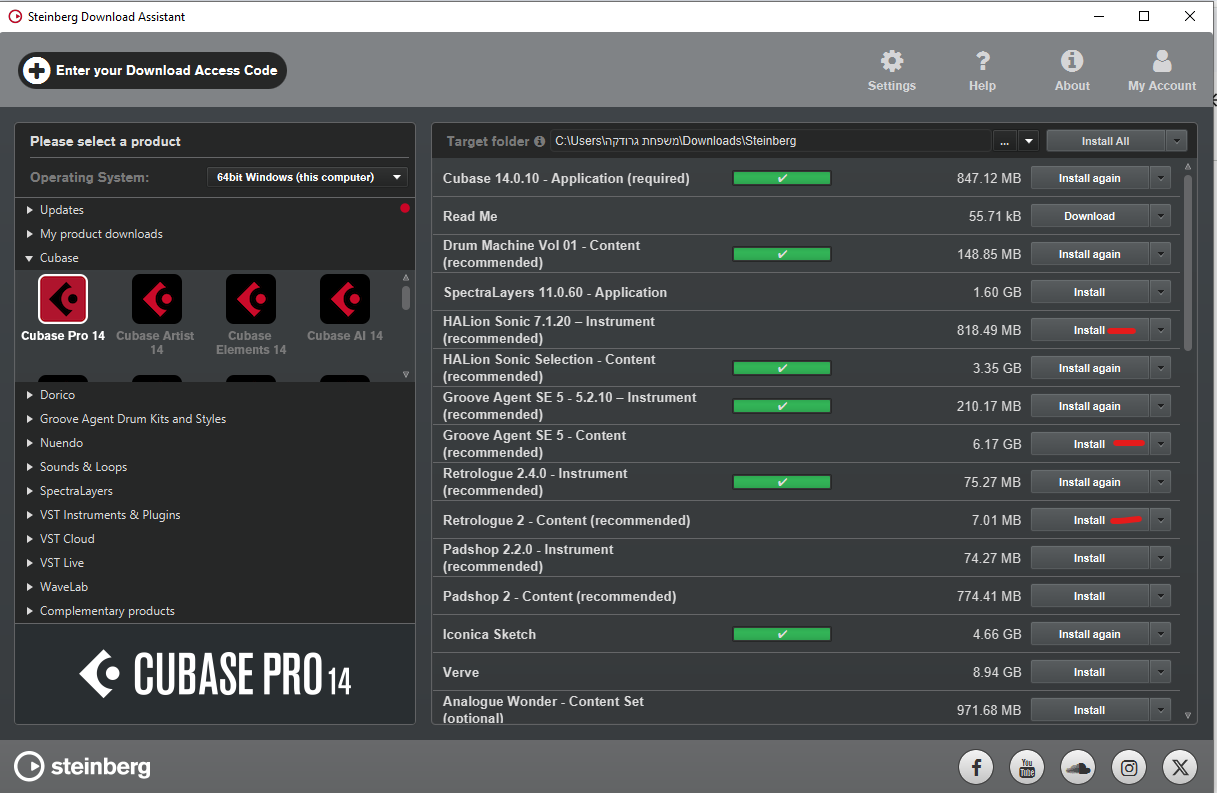Image resolution: width=1217 pixels, height=793 pixels.
Task: Select the Cubase Pro 14 product icon
Action: coord(63,299)
